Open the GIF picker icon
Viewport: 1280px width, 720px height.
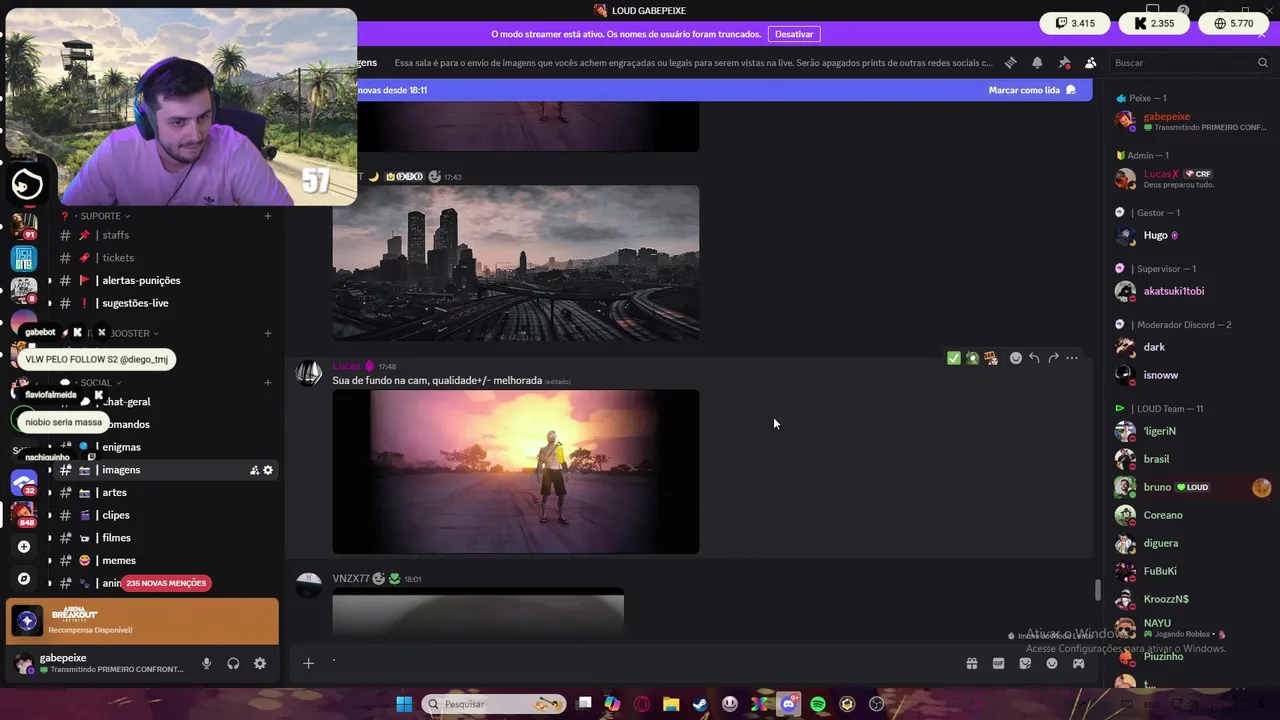998,664
